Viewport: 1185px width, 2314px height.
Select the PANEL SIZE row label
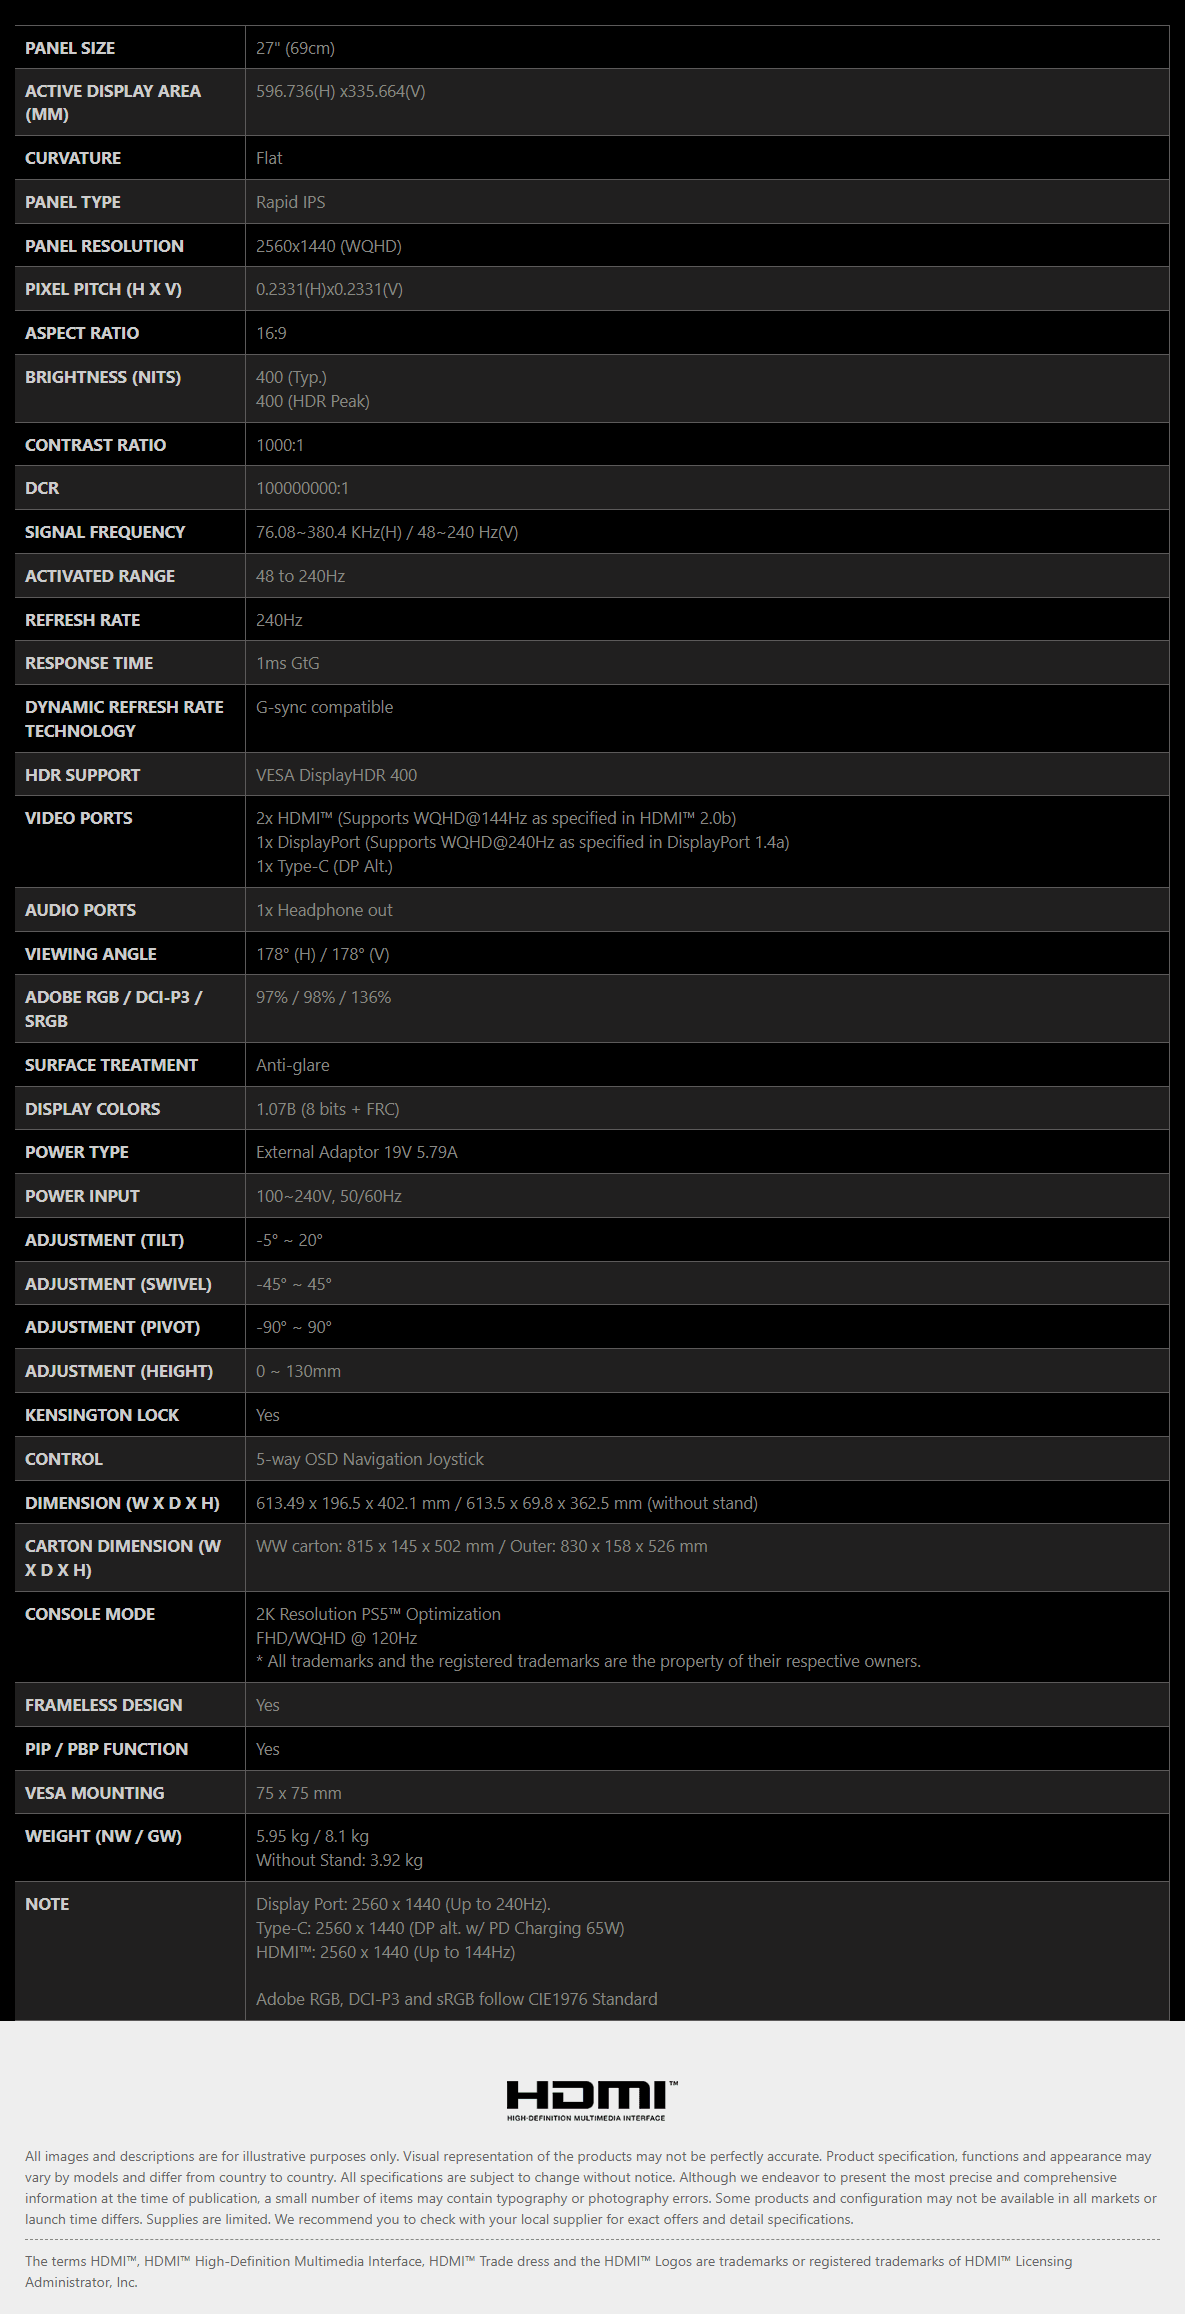click(70, 48)
